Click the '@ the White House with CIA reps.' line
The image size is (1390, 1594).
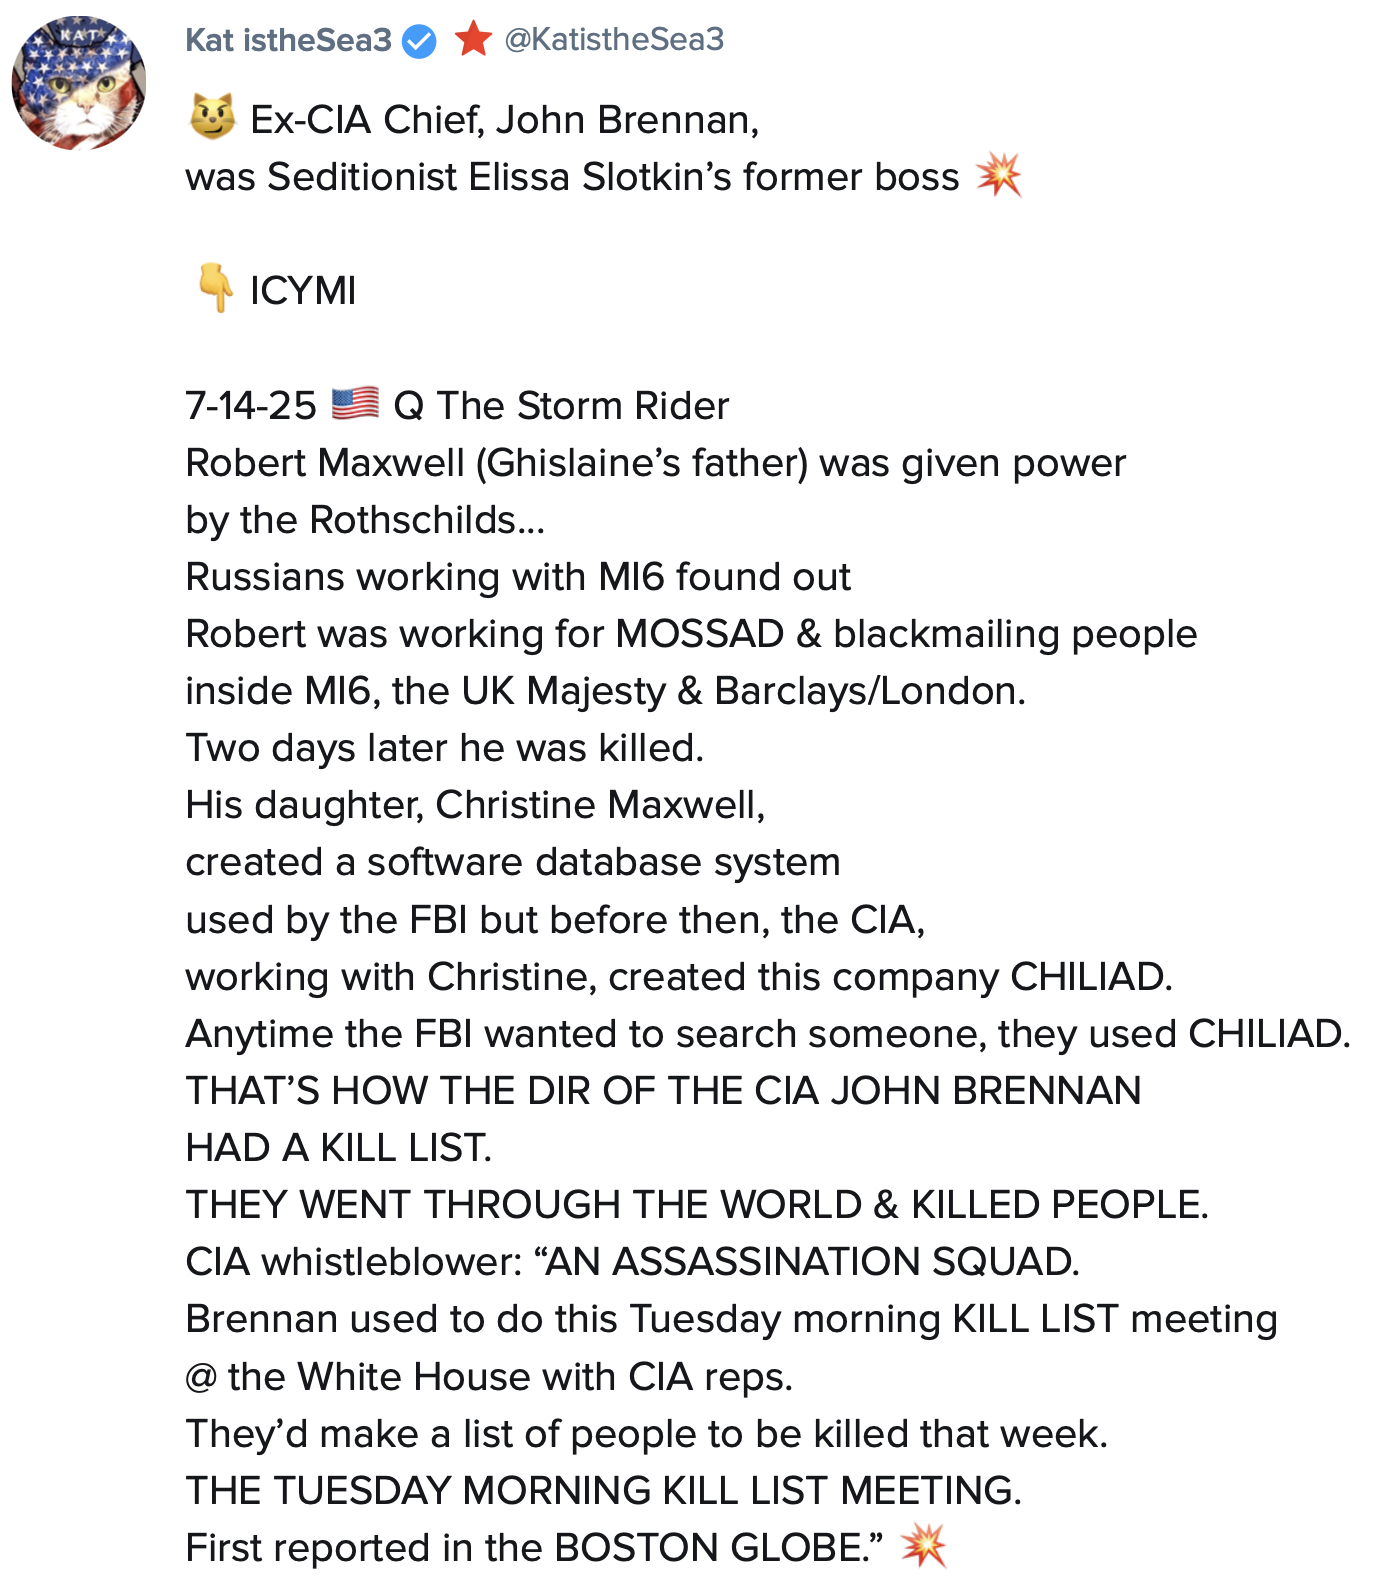coord(489,1377)
